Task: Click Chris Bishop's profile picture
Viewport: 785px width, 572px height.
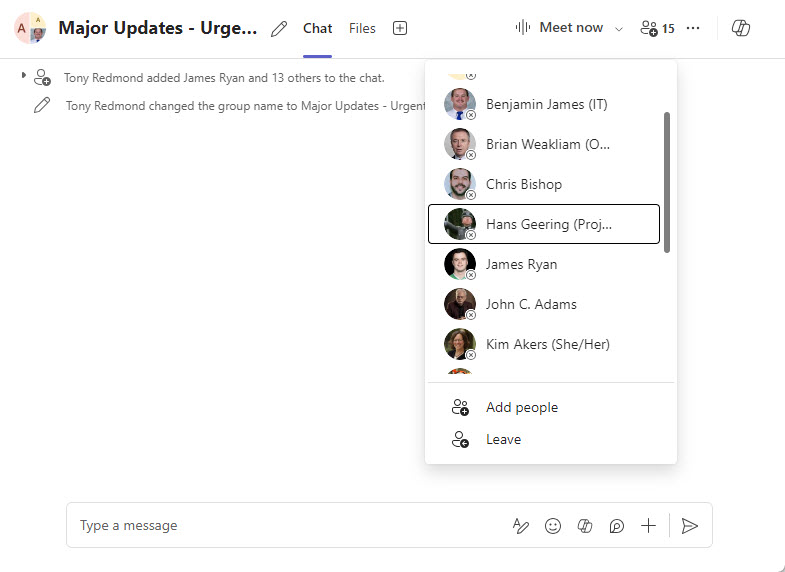Action: click(x=460, y=184)
